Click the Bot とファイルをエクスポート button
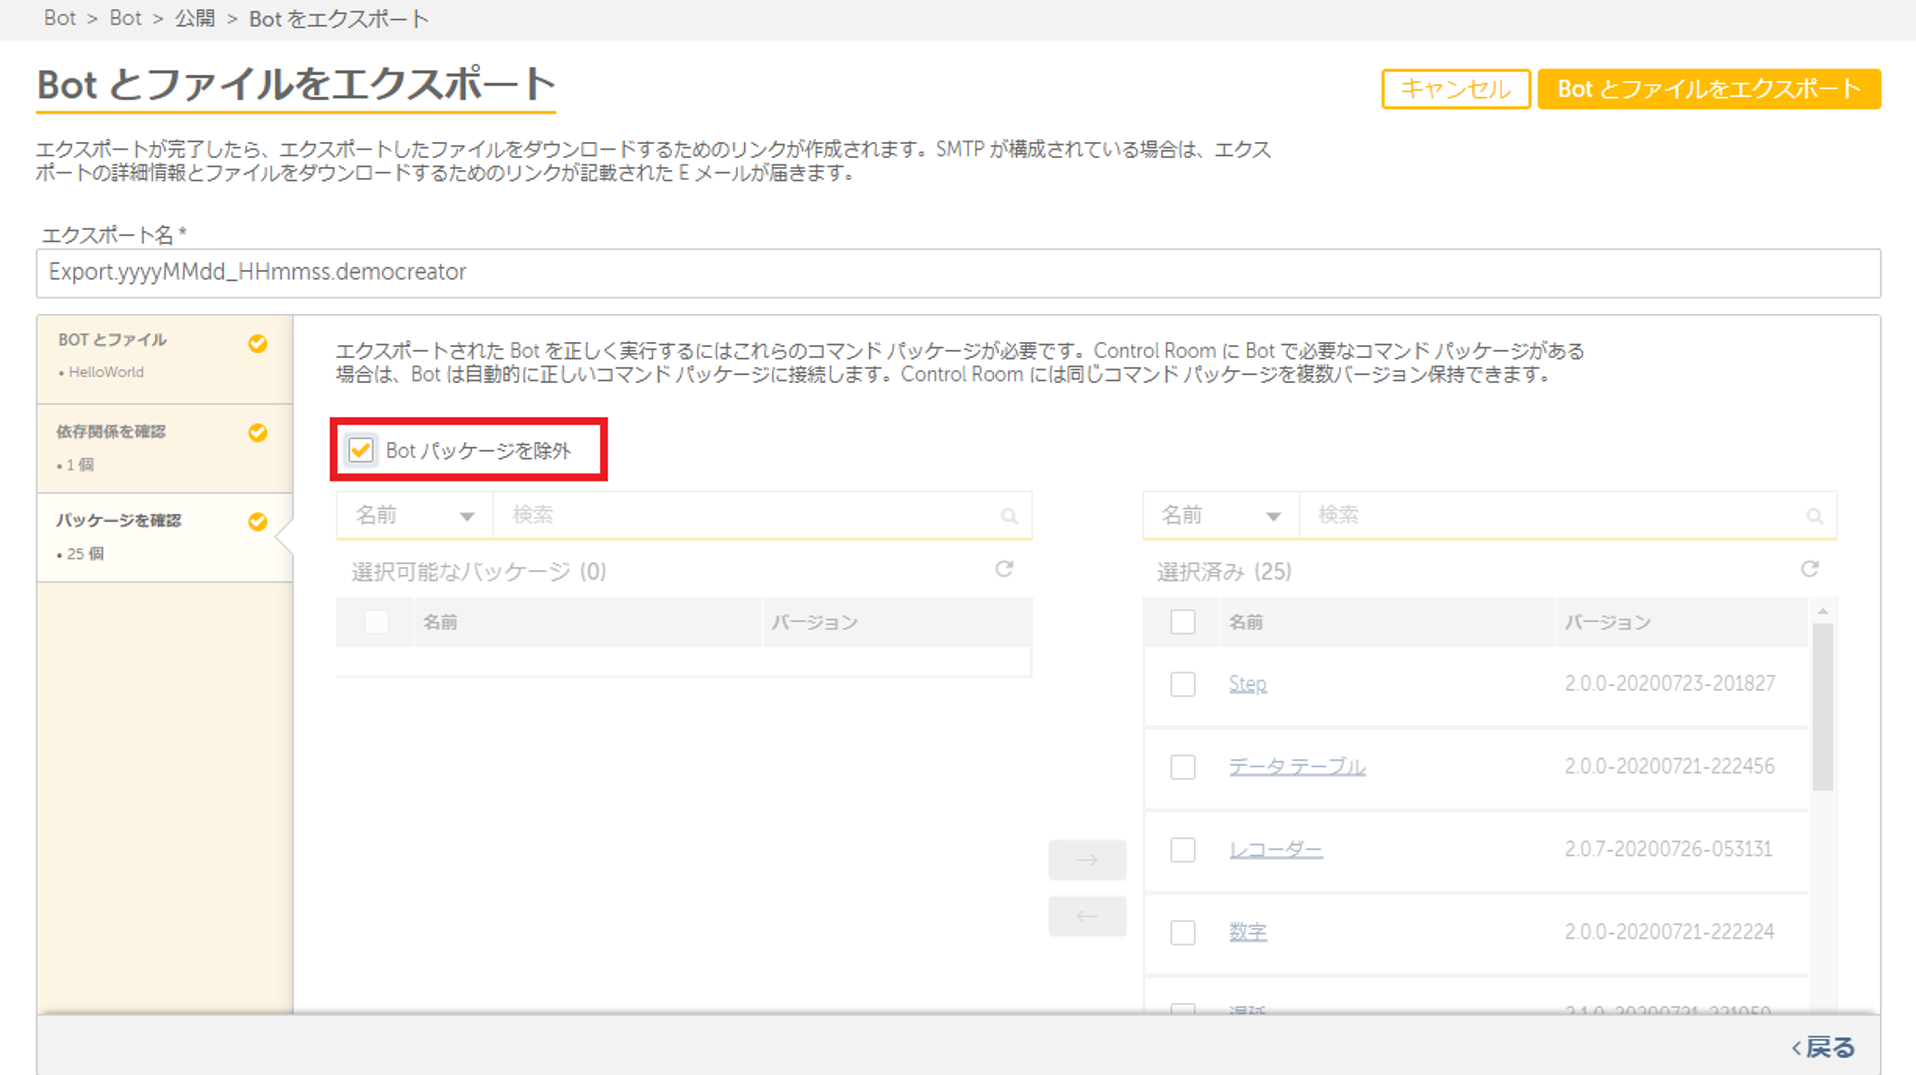The width and height of the screenshot is (1916, 1075). 1708,89
